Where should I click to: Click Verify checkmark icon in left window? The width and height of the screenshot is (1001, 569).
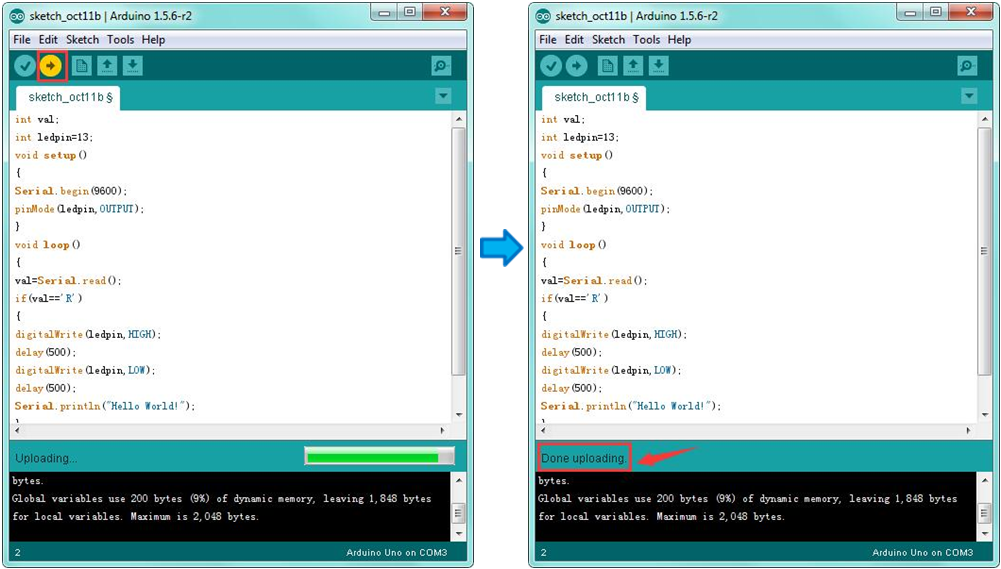pyautogui.click(x=25, y=66)
